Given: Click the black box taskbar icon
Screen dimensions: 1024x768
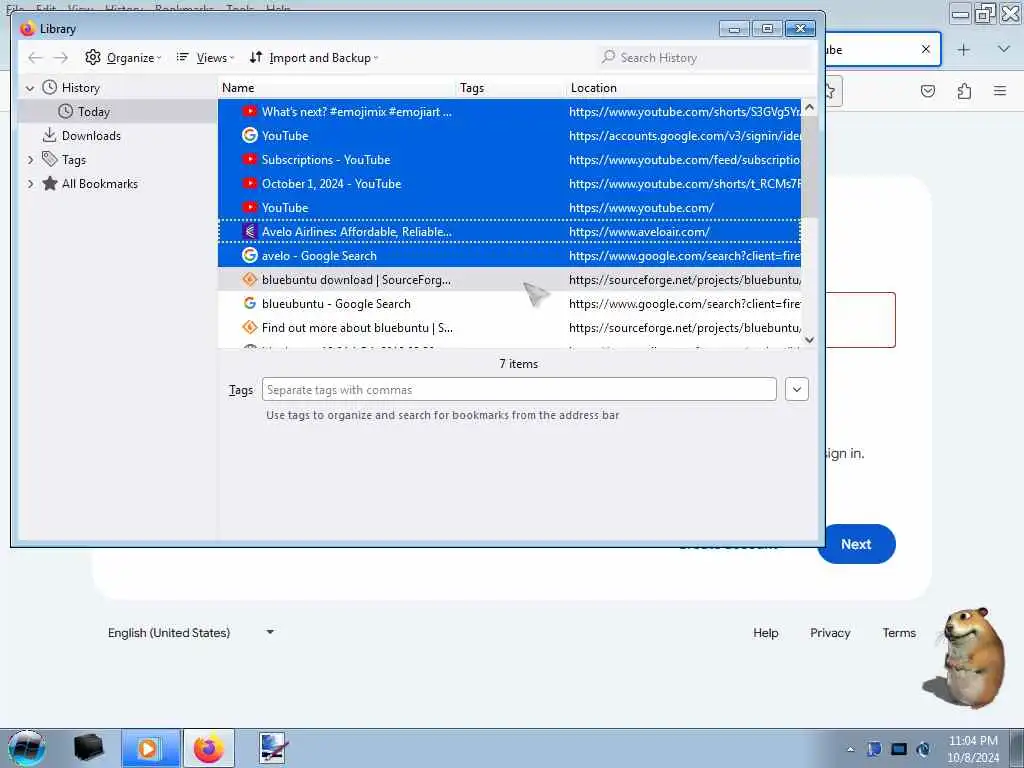Looking at the screenshot, I should click(x=88, y=748).
